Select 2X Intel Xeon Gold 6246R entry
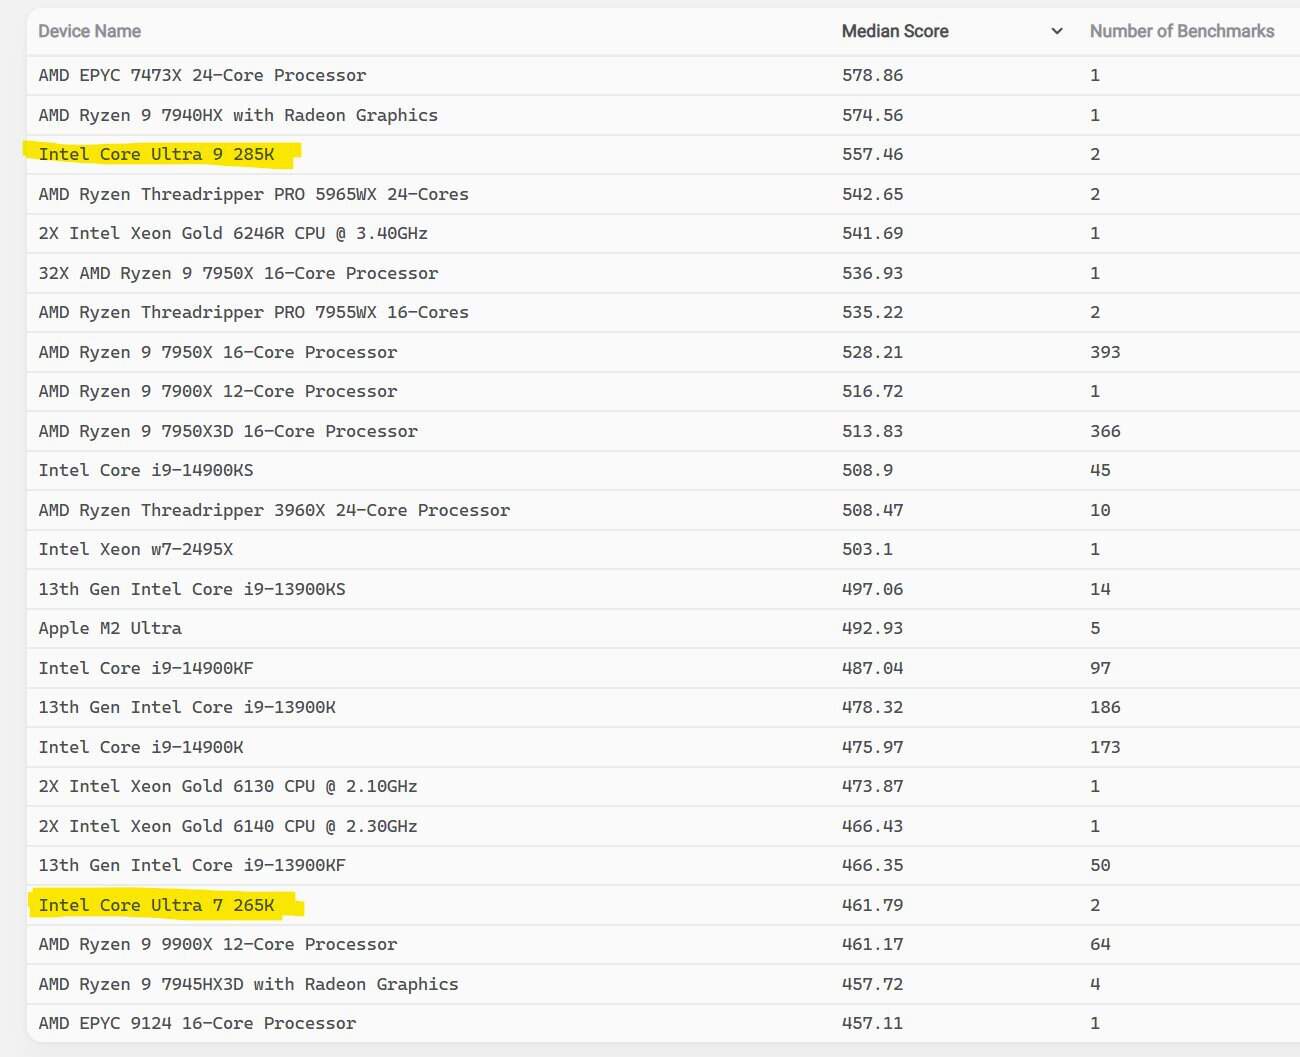Image resolution: width=1300 pixels, height=1057 pixels. click(233, 233)
